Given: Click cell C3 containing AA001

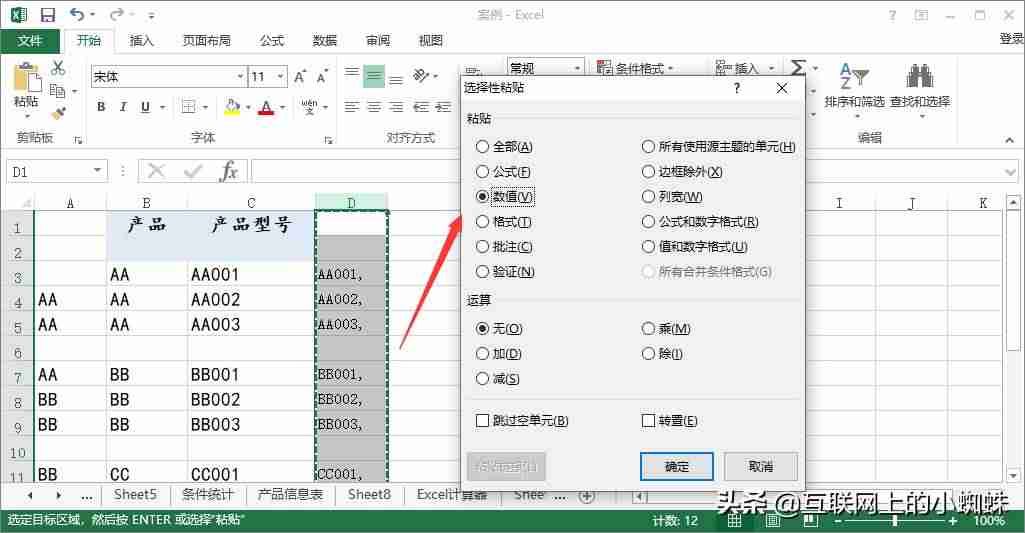Looking at the screenshot, I should (252, 275).
